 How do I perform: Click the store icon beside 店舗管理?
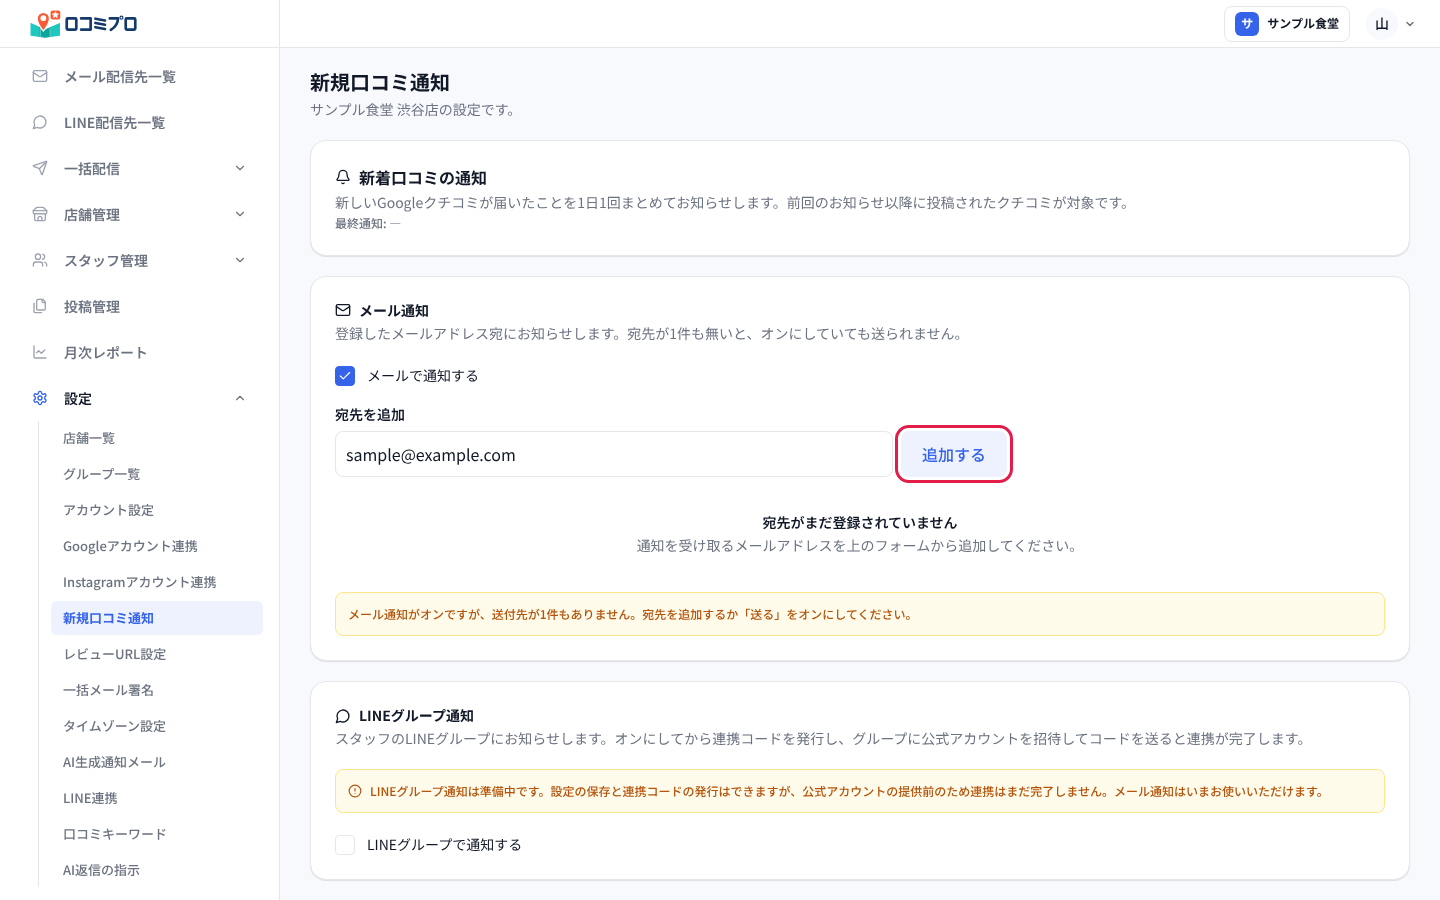(x=40, y=214)
